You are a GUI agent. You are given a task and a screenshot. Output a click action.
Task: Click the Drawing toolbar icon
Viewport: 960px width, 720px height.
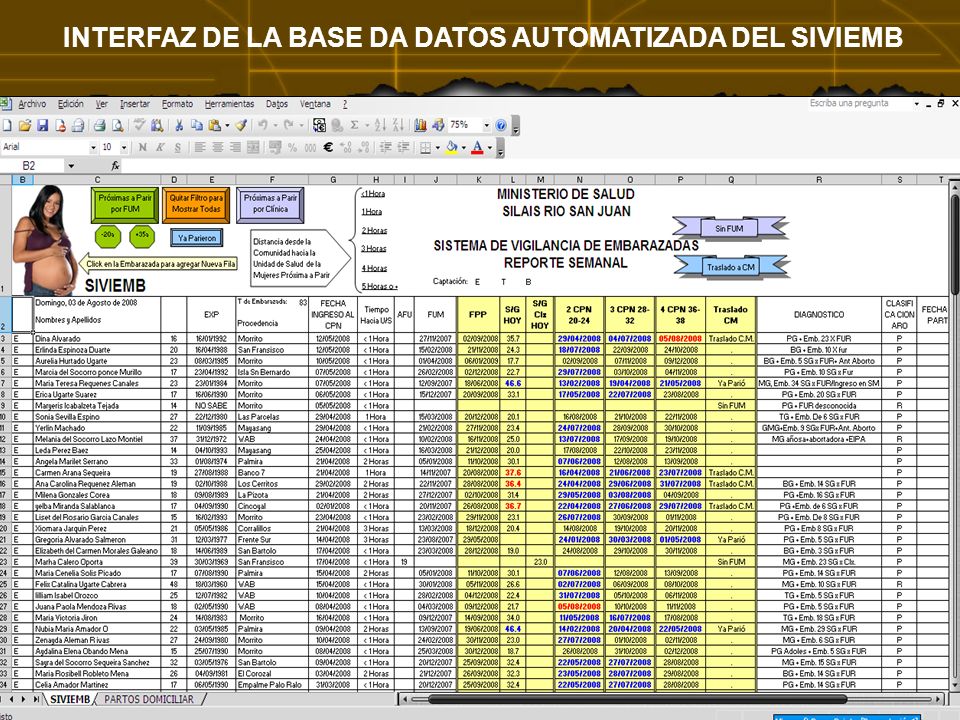pos(438,126)
